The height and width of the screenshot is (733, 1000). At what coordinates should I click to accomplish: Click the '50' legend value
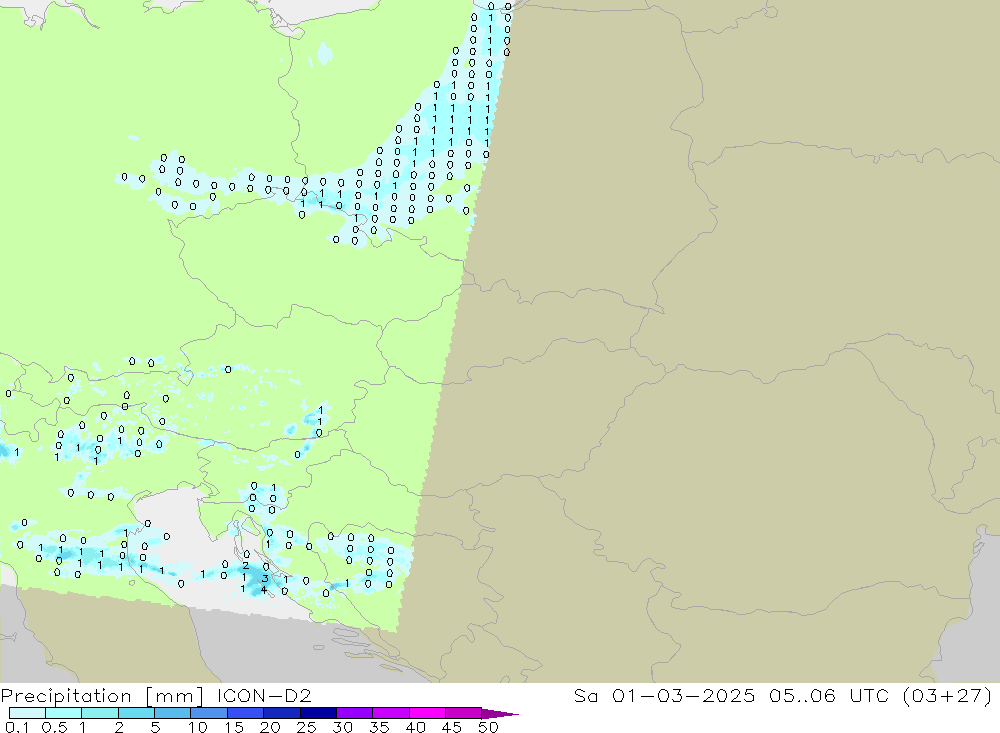[488, 727]
